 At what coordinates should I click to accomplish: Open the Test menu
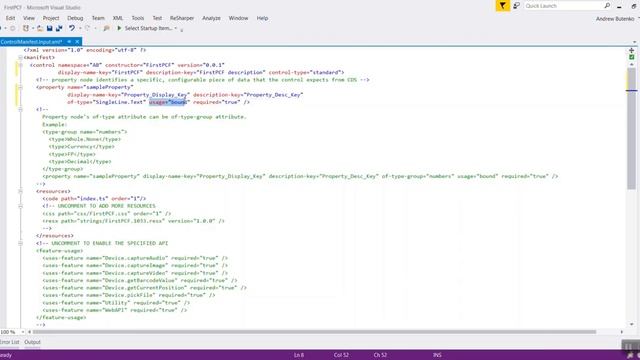[157, 18]
